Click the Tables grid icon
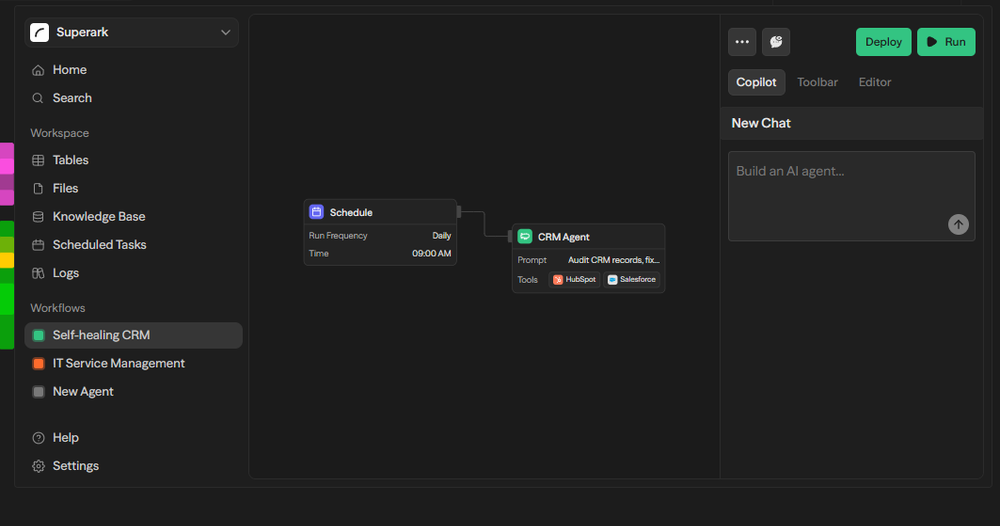 click(38, 161)
